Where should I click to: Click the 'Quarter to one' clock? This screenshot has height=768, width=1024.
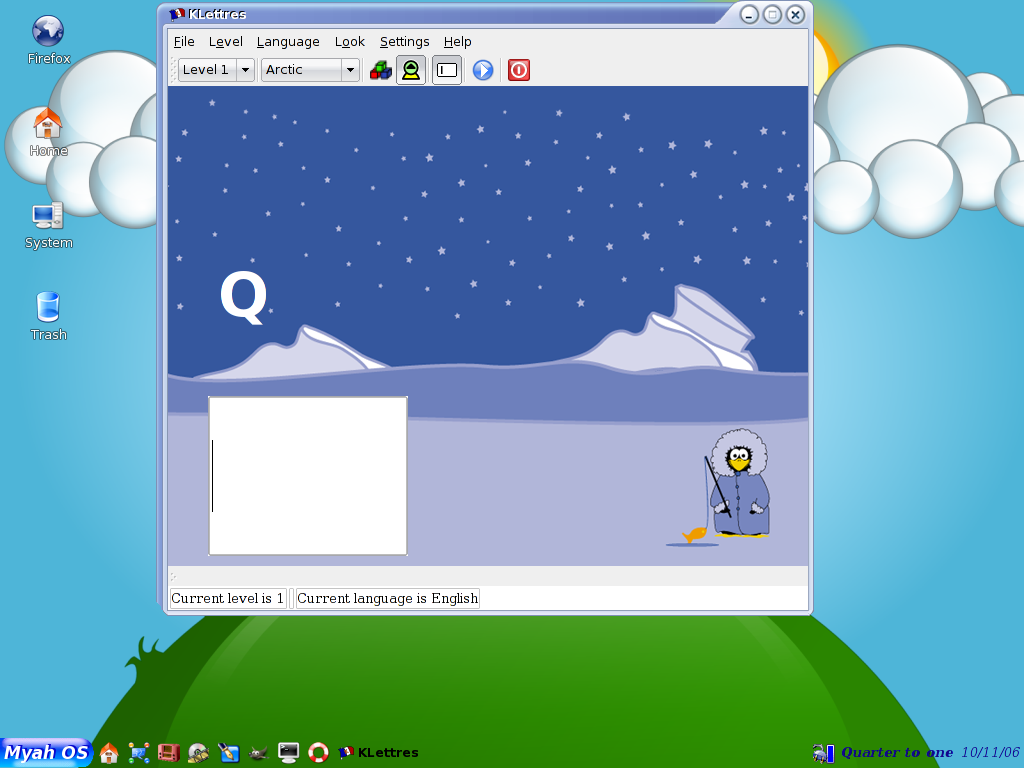(897, 752)
